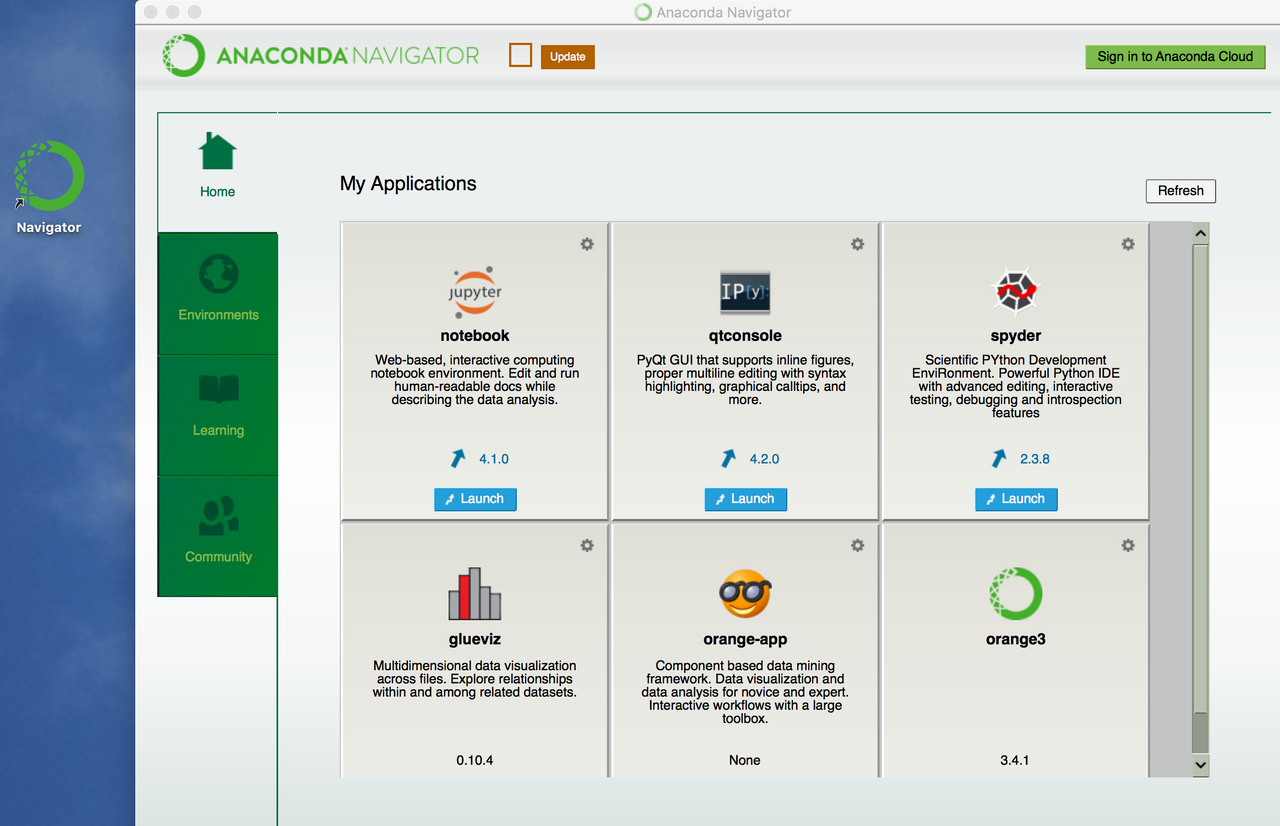Viewport: 1280px width, 826px height.
Task: Click the Anaconda Navigator header logo
Action: tap(320, 56)
